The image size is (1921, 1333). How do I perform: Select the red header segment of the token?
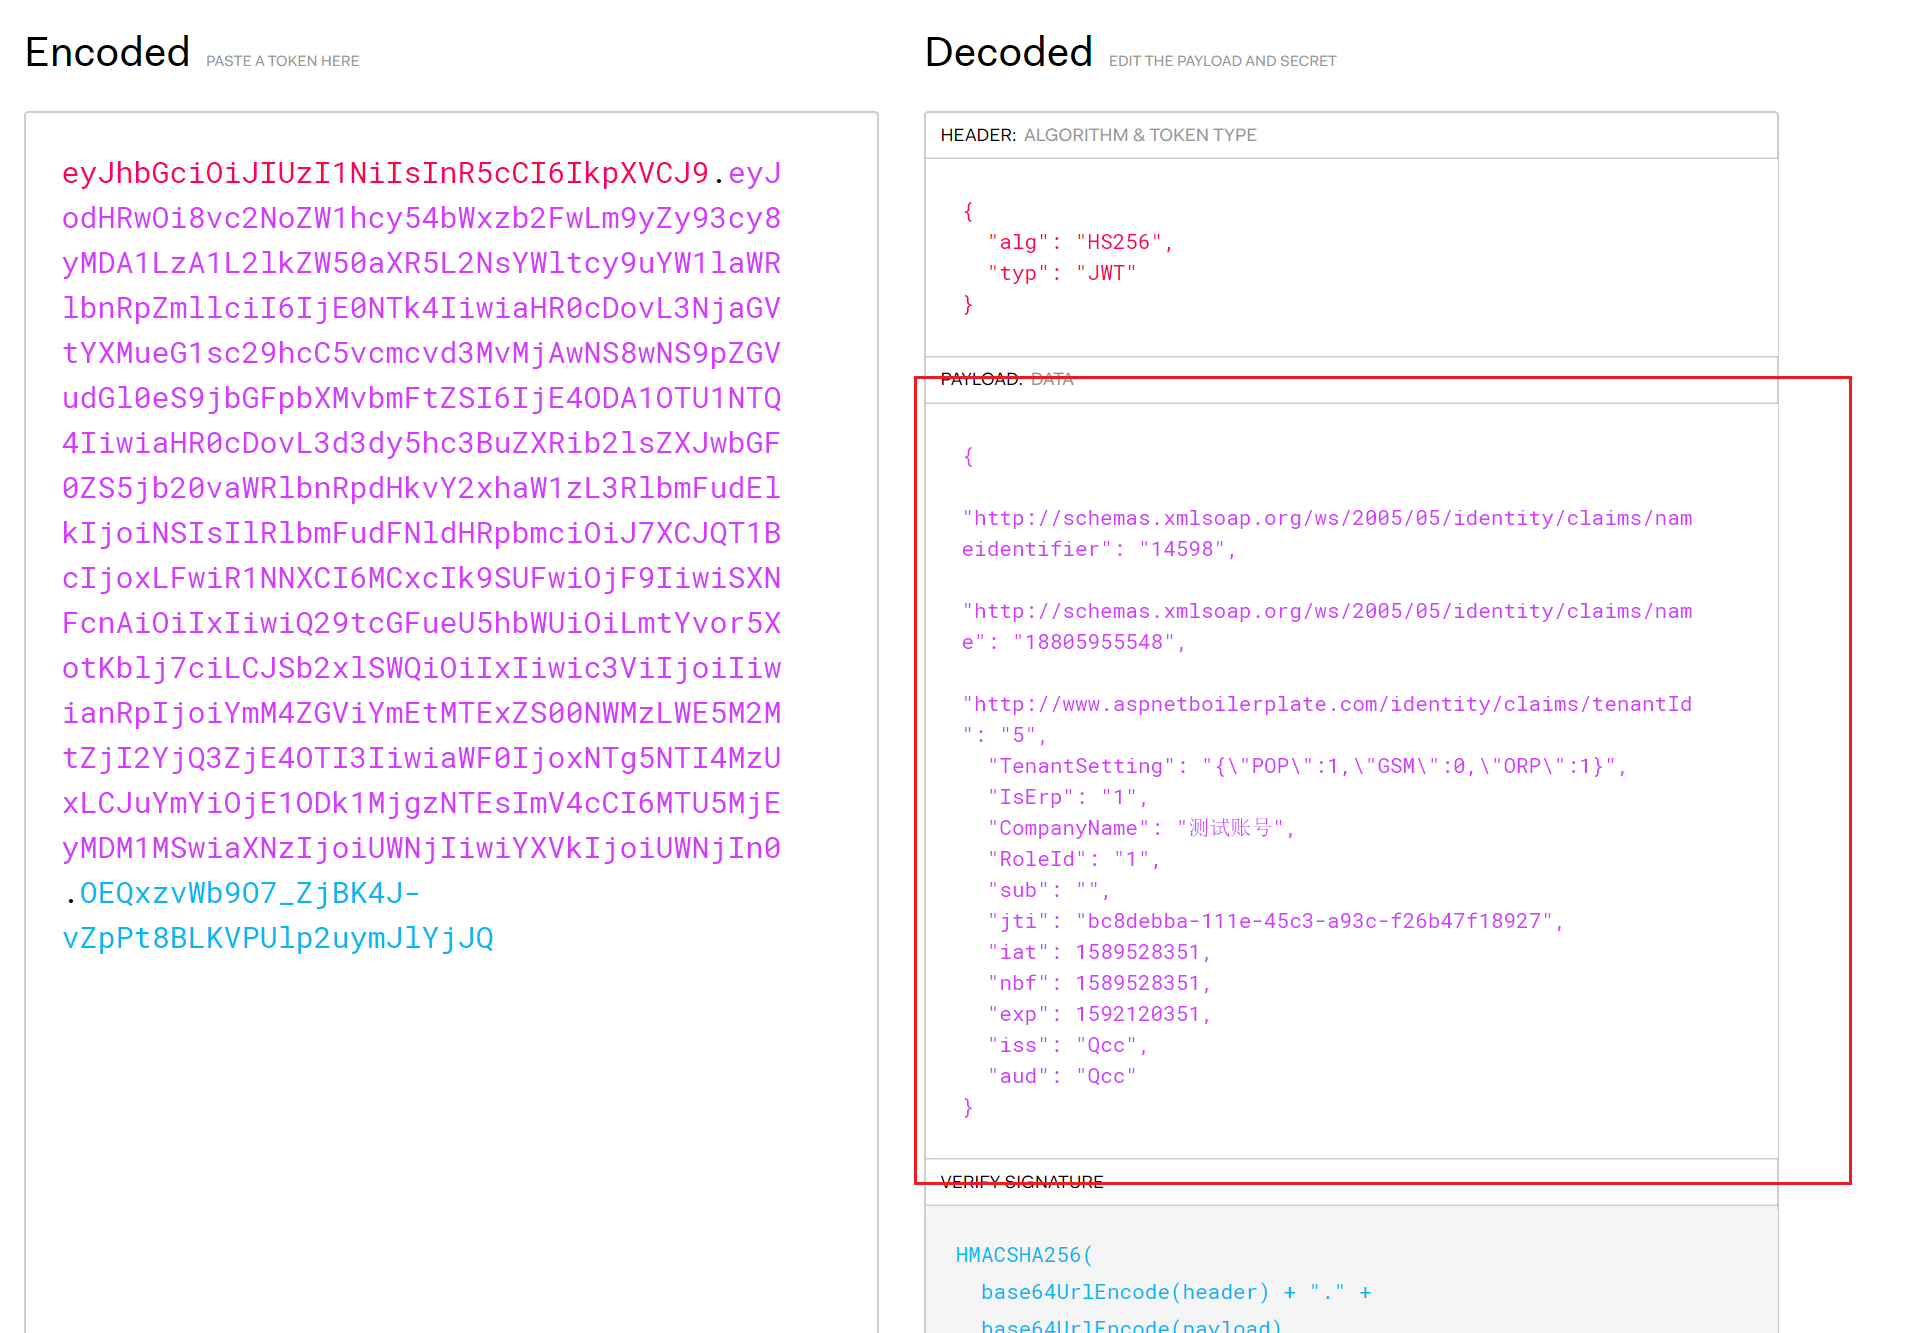pyautogui.click(x=385, y=172)
